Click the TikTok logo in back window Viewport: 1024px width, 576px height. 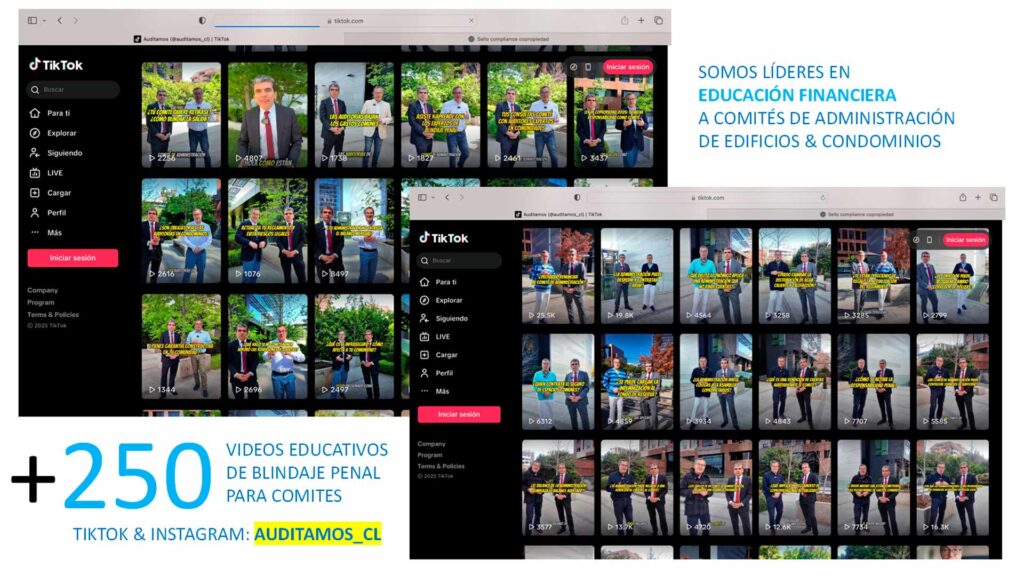(56, 65)
